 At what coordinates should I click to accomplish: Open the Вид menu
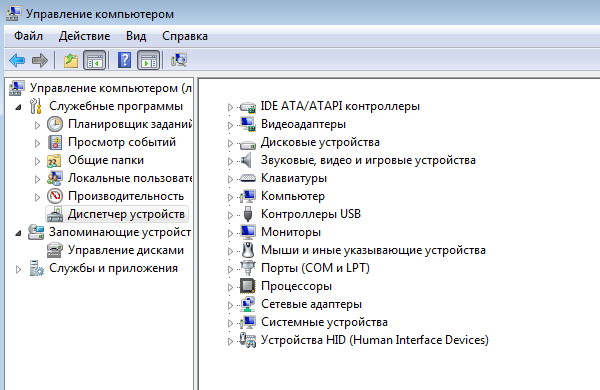point(136,36)
